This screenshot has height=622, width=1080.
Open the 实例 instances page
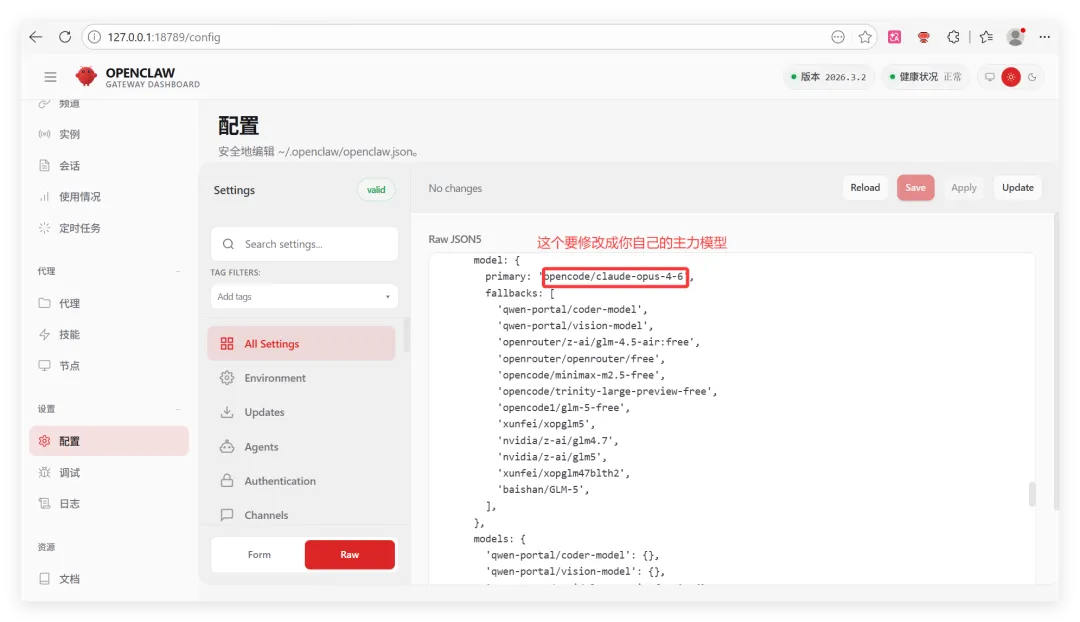point(109,134)
